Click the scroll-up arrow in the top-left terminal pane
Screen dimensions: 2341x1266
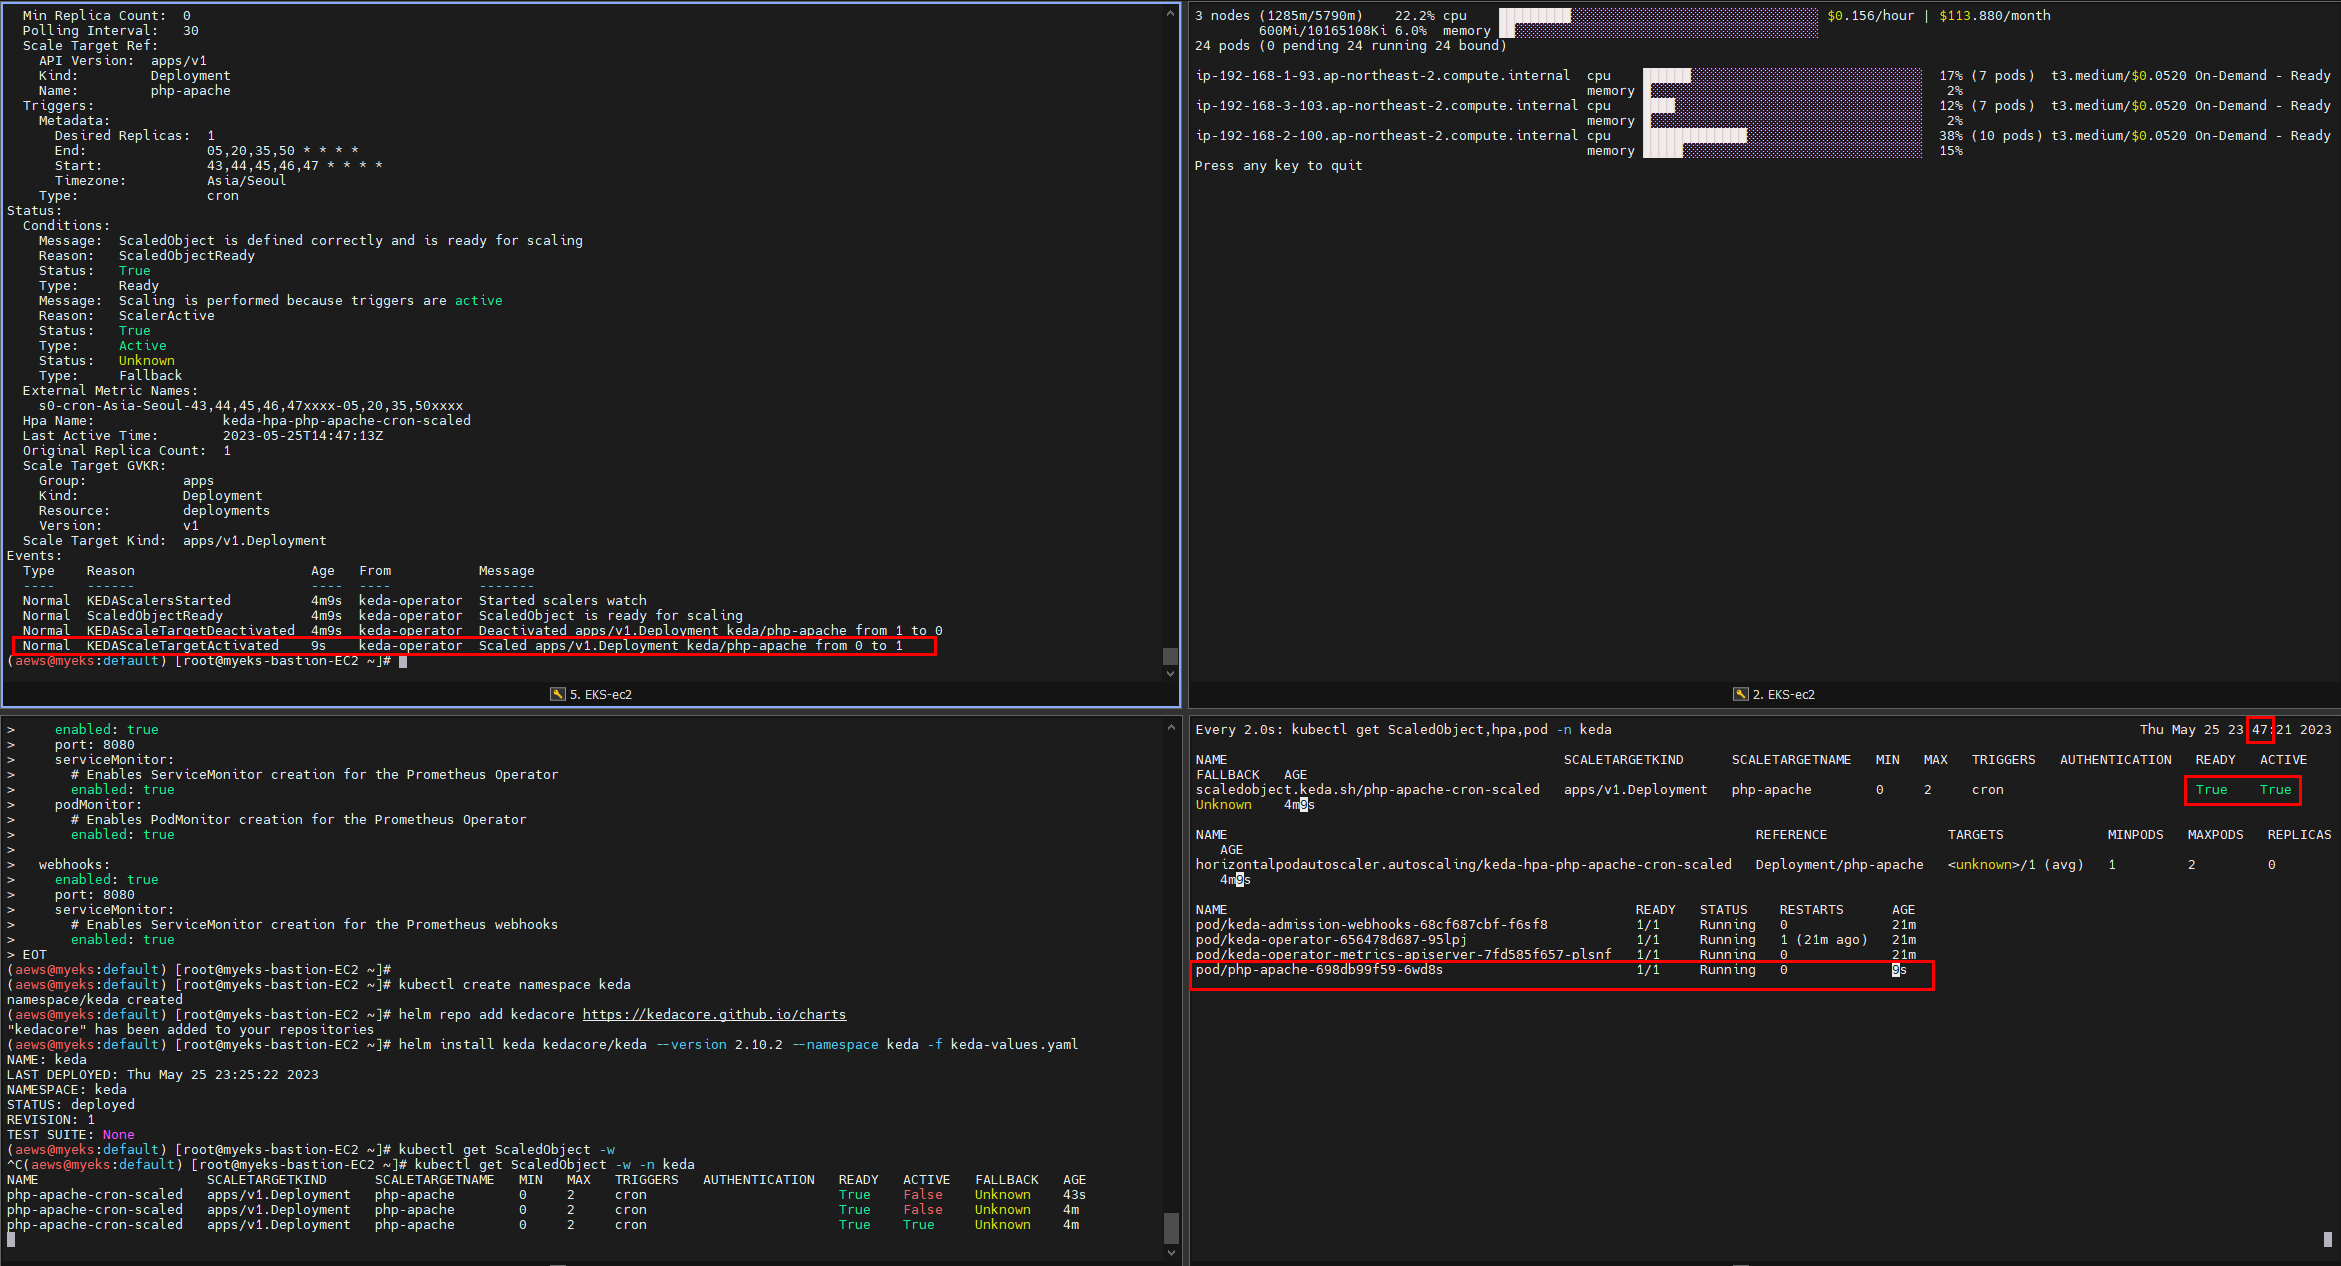click(x=1170, y=14)
